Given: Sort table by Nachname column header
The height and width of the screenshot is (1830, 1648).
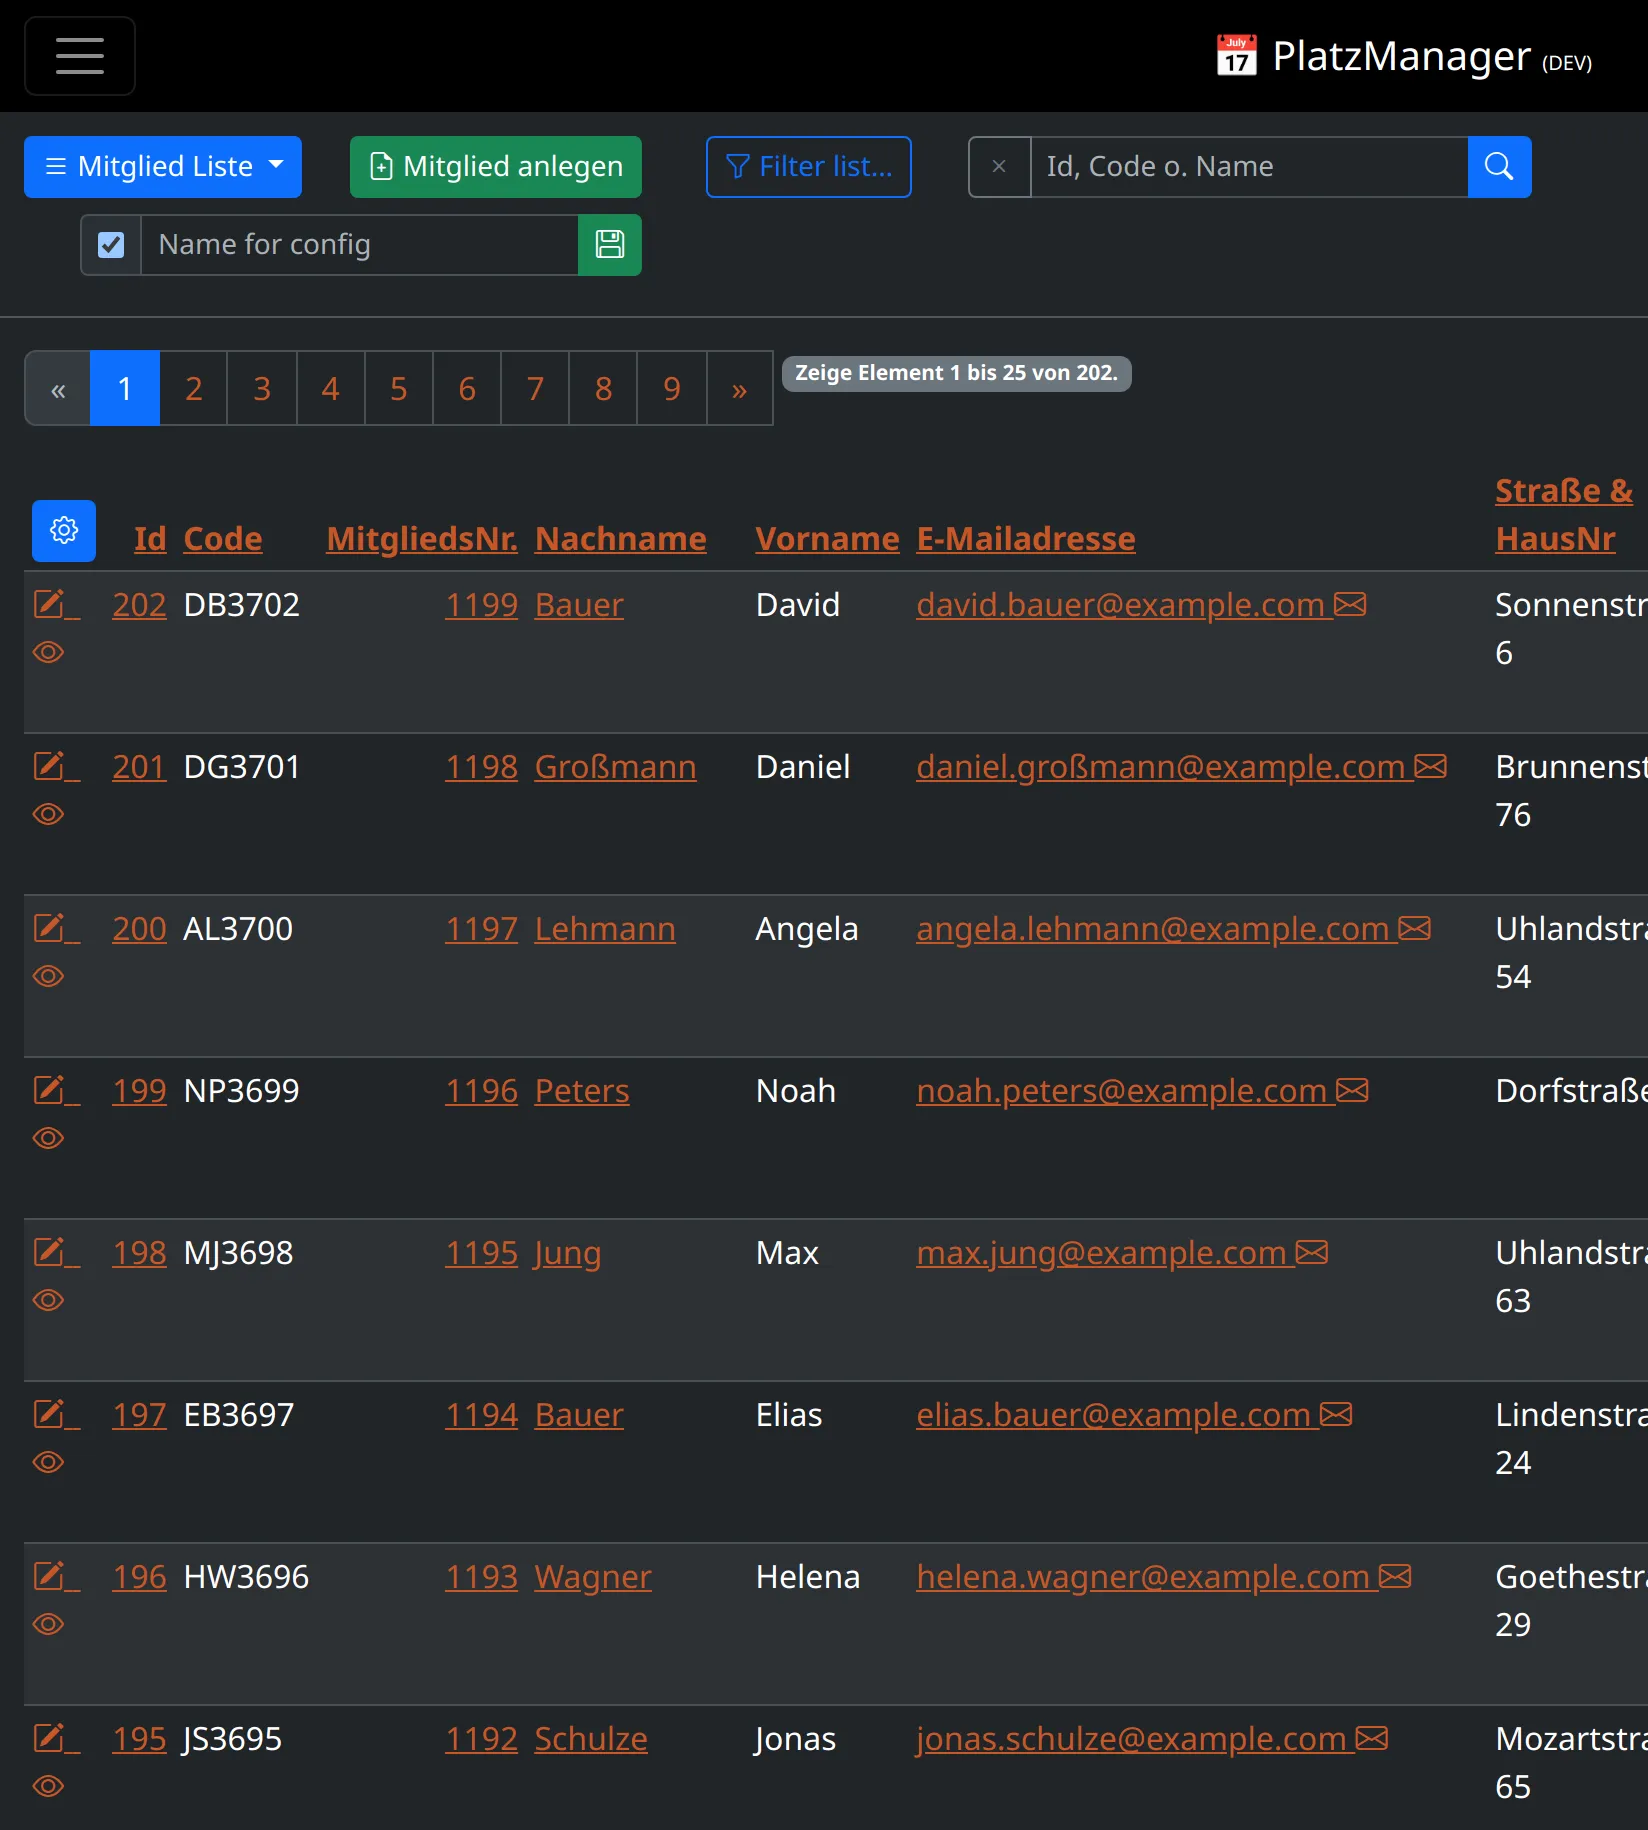Looking at the screenshot, I should [621, 539].
